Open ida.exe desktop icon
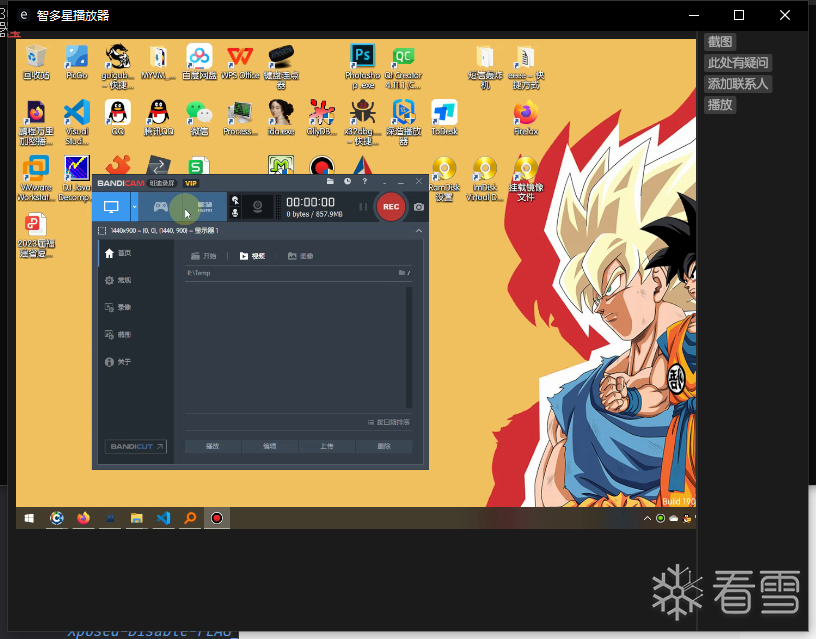 pos(281,118)
